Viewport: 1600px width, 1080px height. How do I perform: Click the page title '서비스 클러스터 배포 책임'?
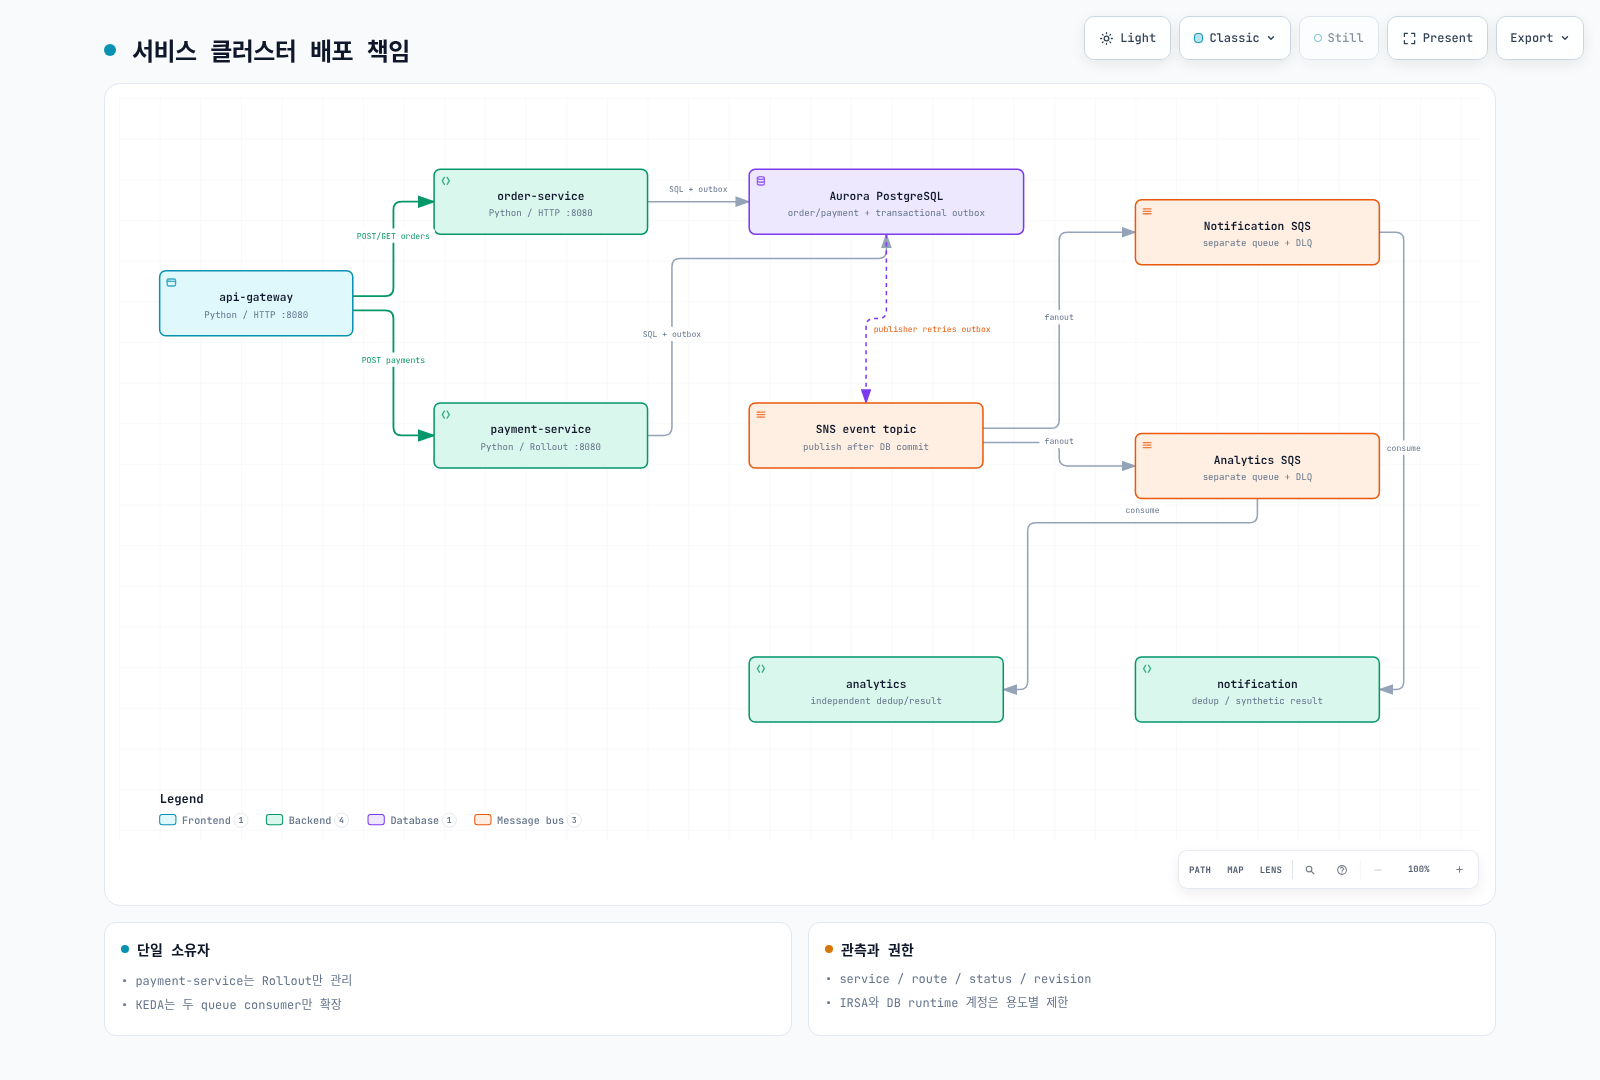(271, 51)
